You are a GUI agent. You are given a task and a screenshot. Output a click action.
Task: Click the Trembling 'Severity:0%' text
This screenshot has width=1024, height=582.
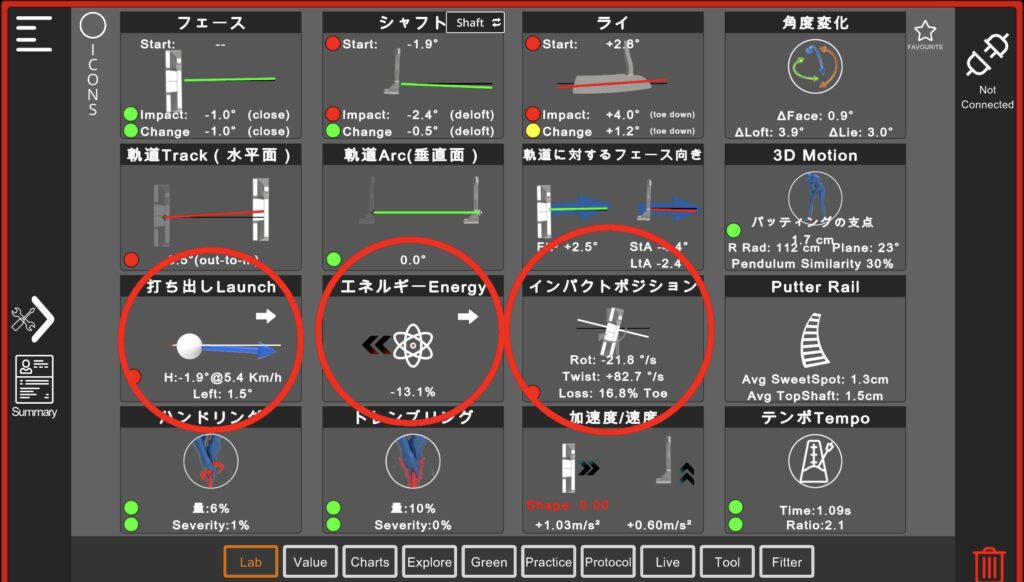tap(411, 525)
